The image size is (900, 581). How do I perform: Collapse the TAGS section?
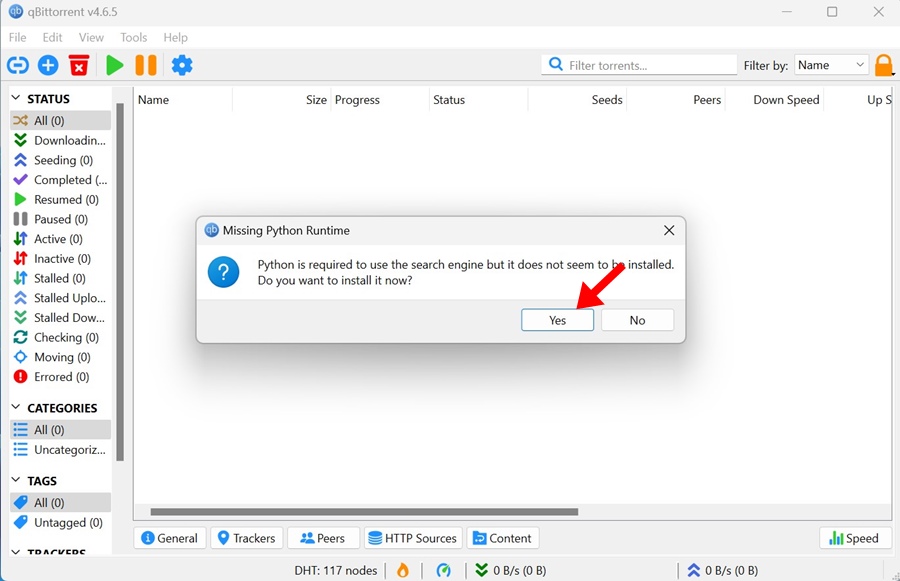(x=15, y=480)
